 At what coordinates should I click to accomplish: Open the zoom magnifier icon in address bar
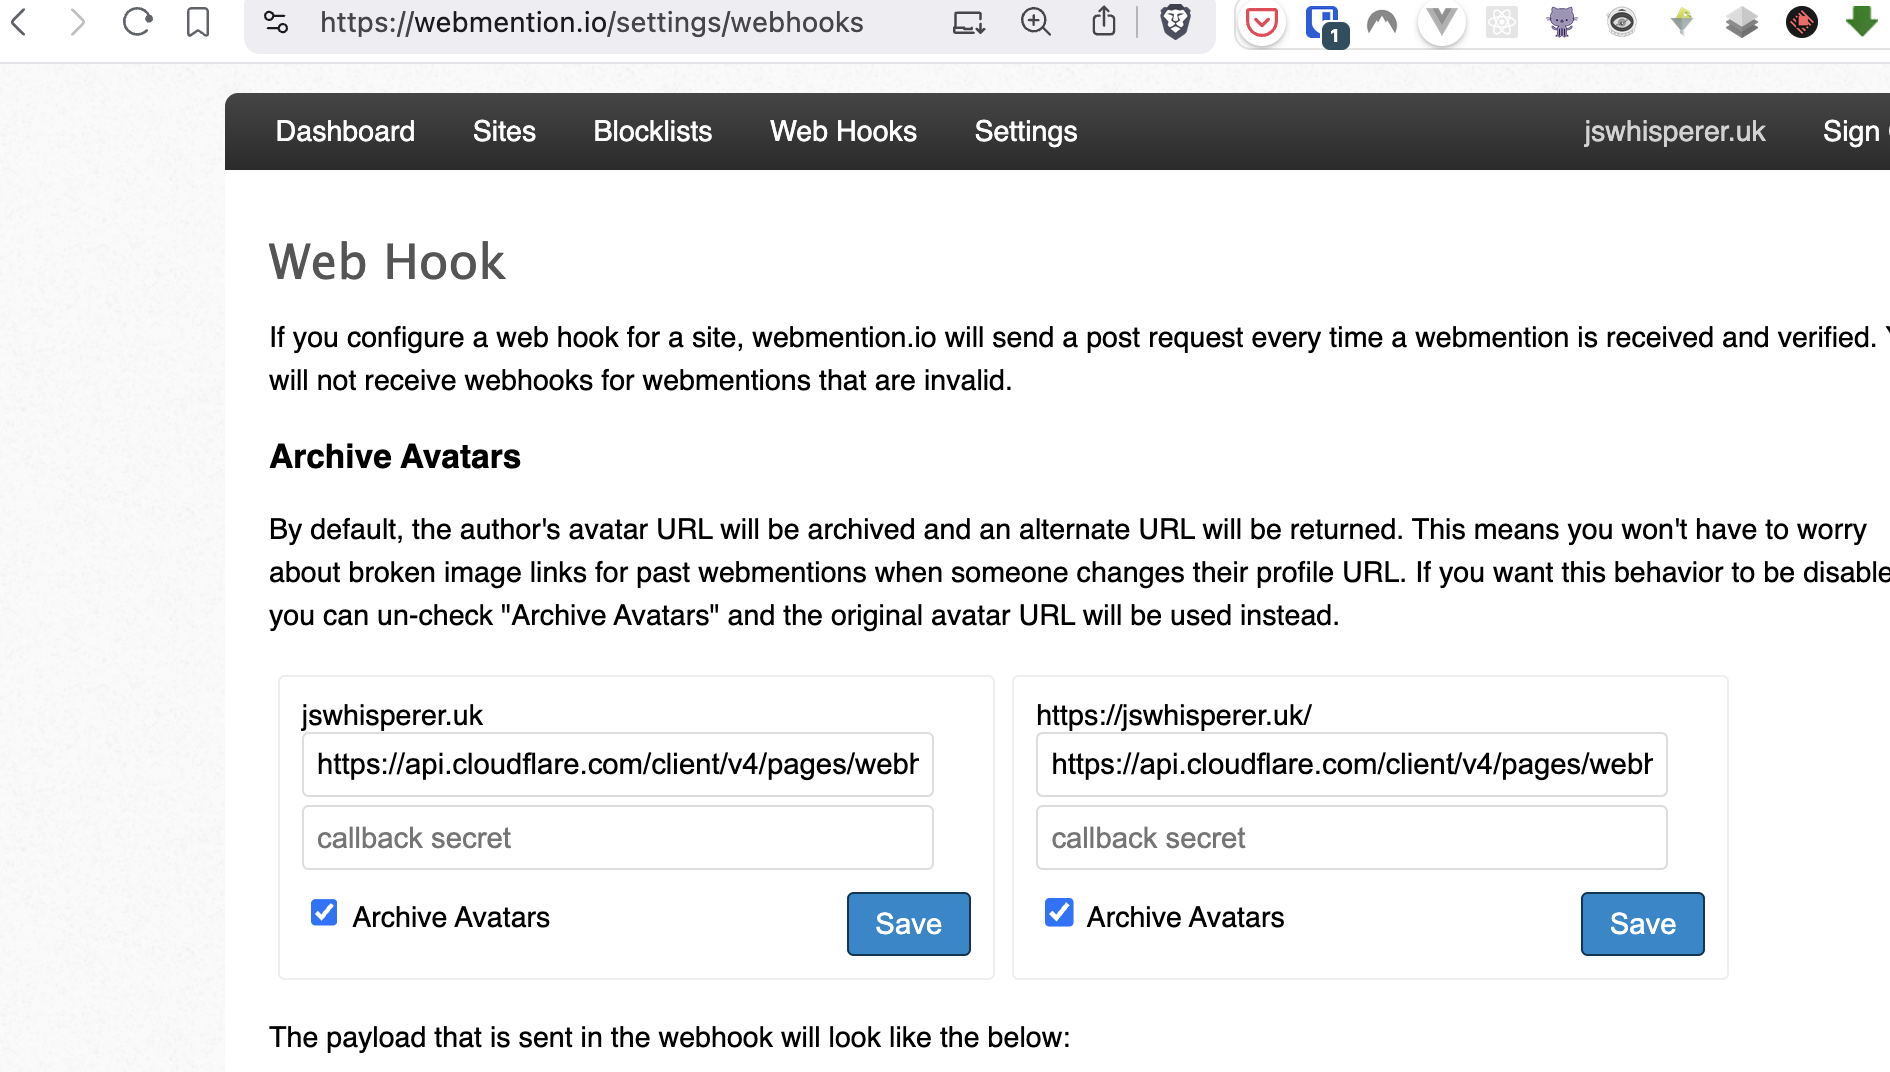click(x=1035, y=22)
